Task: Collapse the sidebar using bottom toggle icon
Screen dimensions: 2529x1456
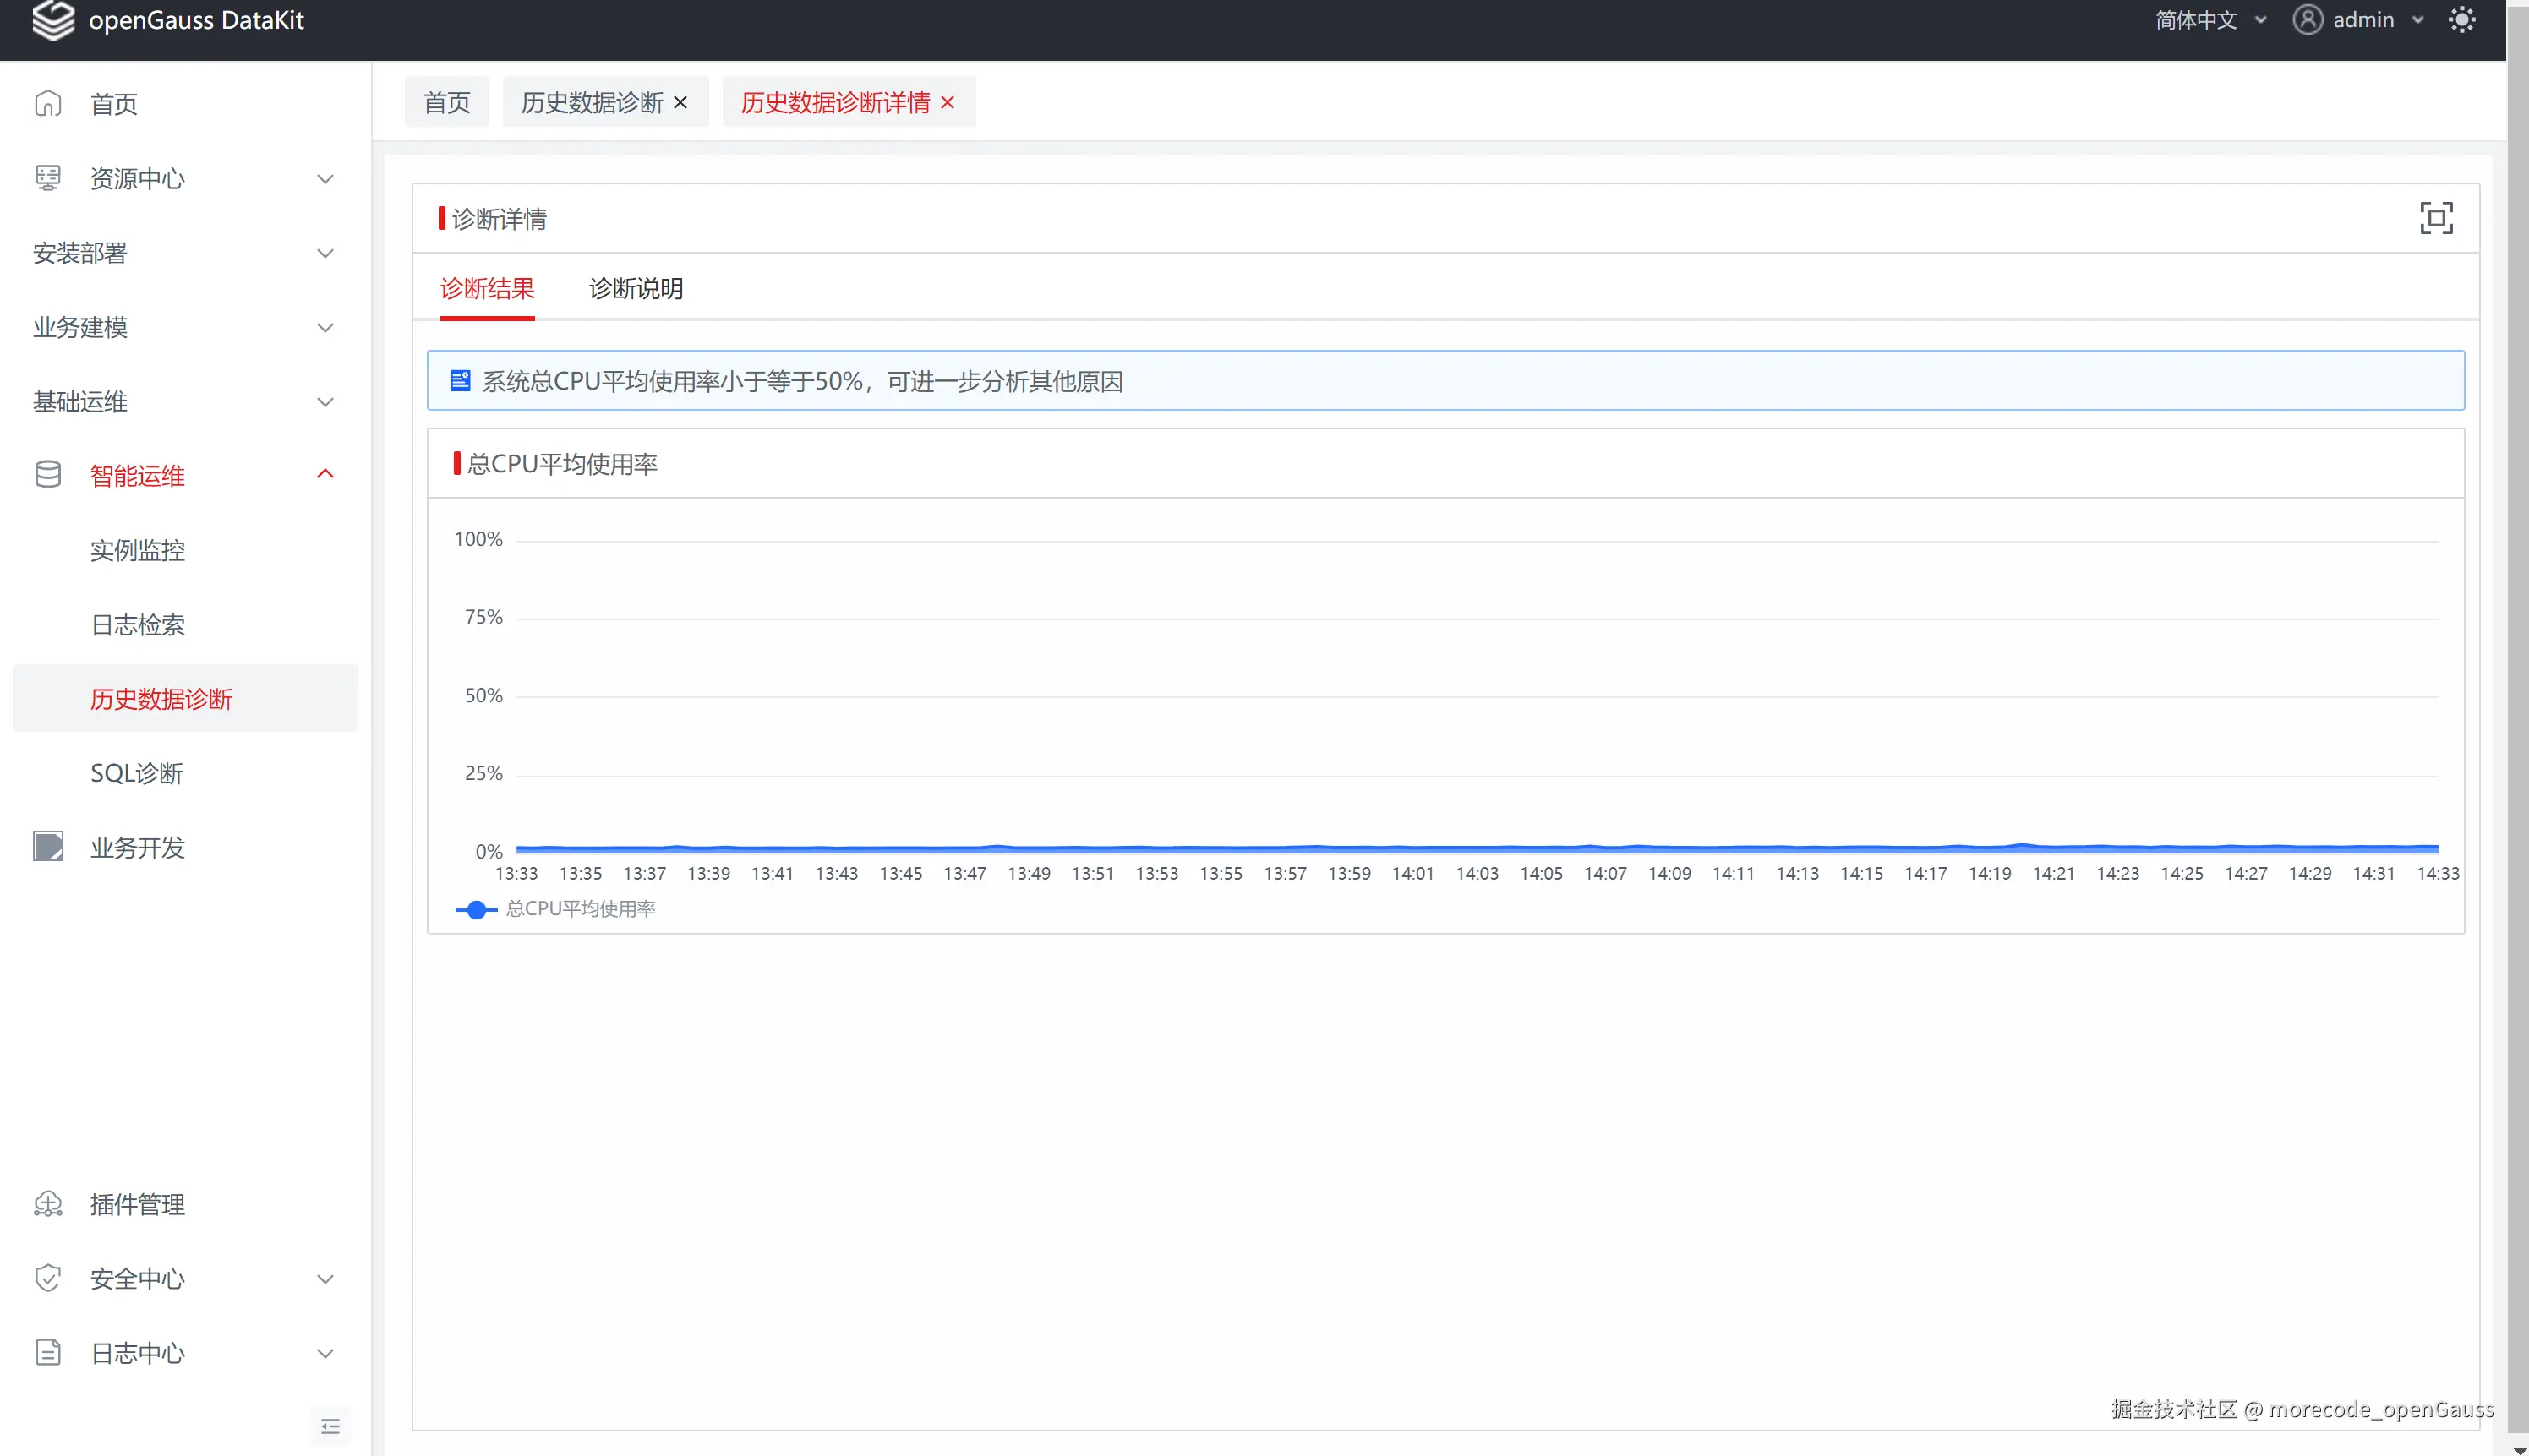Action: (x=331, y=1426)
